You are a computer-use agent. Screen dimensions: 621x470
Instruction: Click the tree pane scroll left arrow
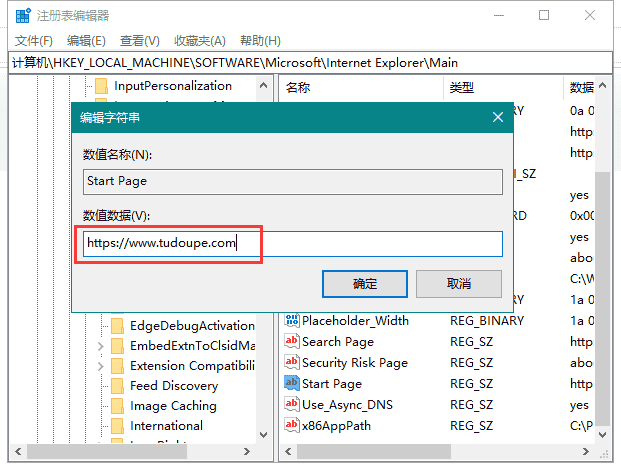click(x=18, y=451)
